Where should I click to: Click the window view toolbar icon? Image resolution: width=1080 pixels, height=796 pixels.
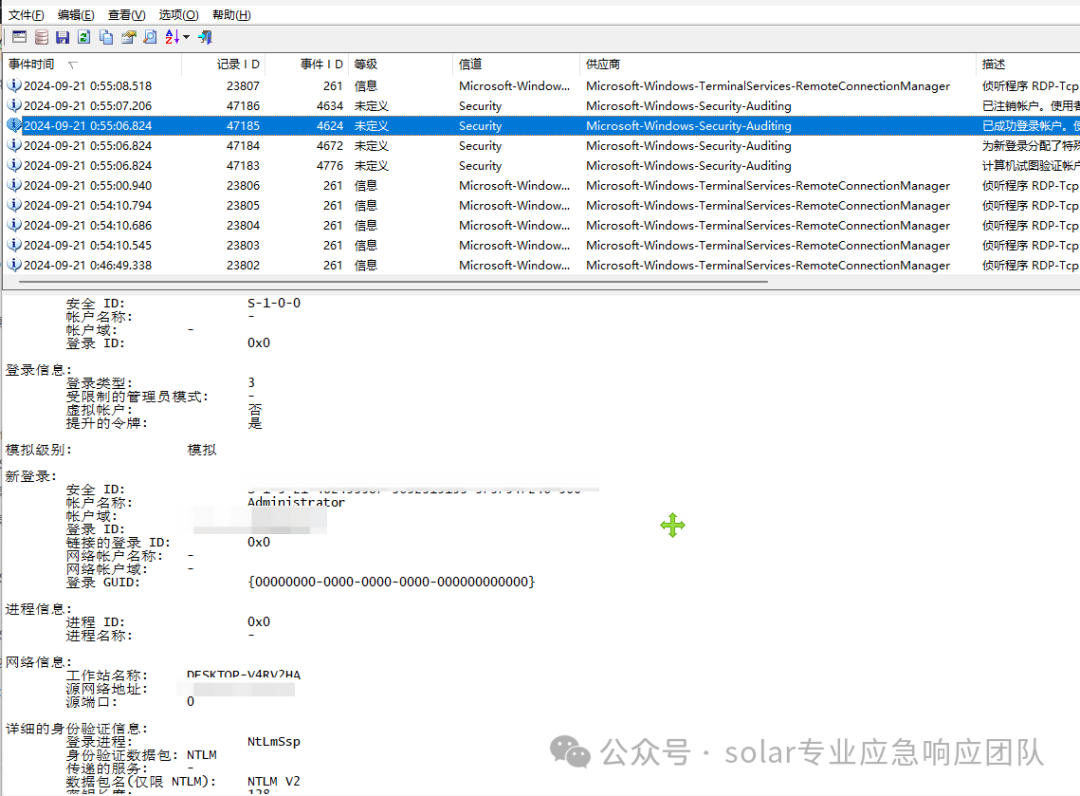tap(19, 37)
